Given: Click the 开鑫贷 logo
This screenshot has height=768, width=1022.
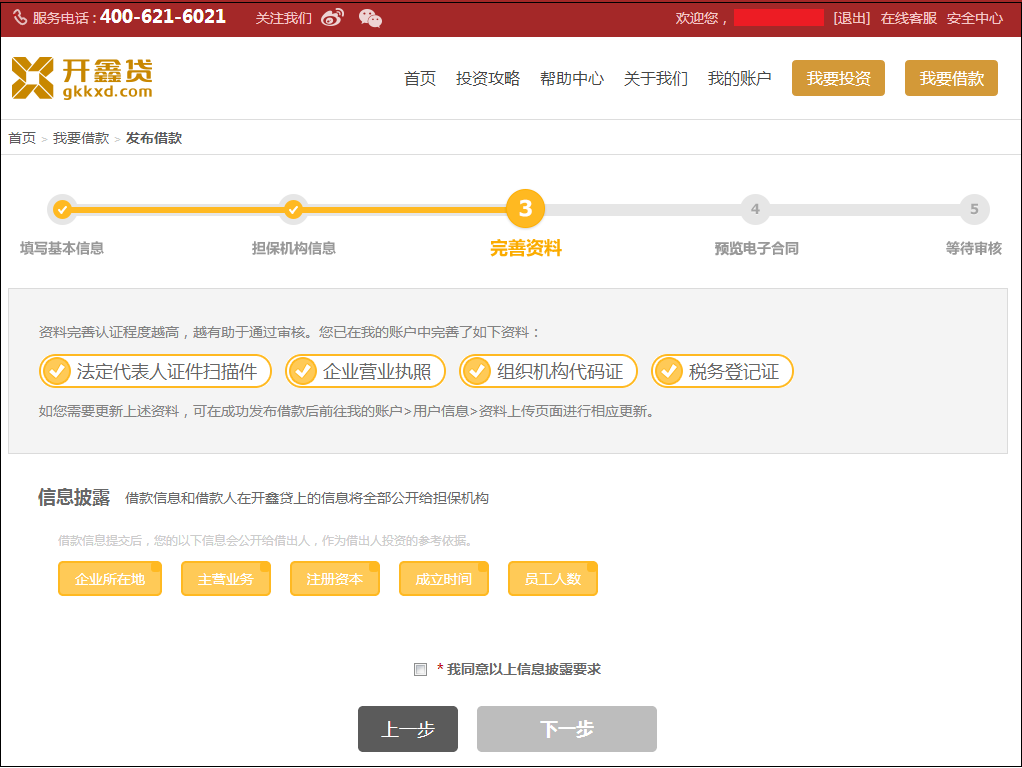Looking at the screenshot, I should [82, 78].
